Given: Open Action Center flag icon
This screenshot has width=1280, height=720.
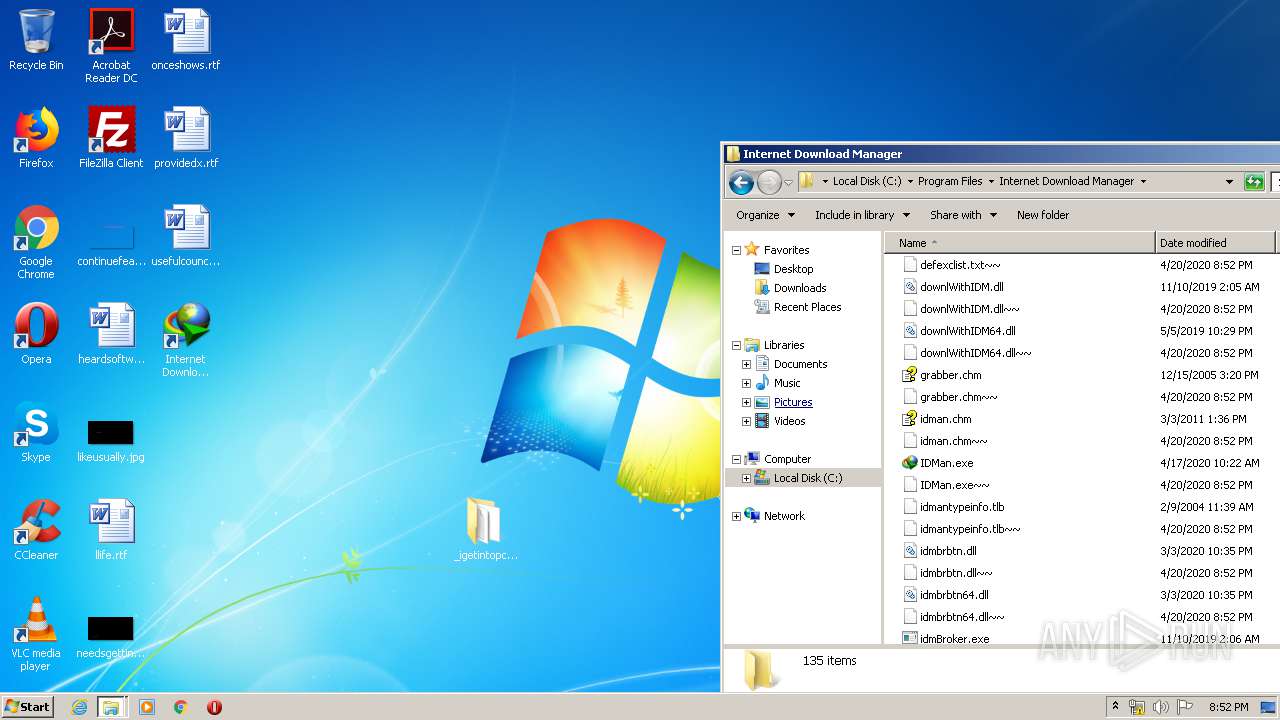Looking at the screenshot, I should (1185, 707).
